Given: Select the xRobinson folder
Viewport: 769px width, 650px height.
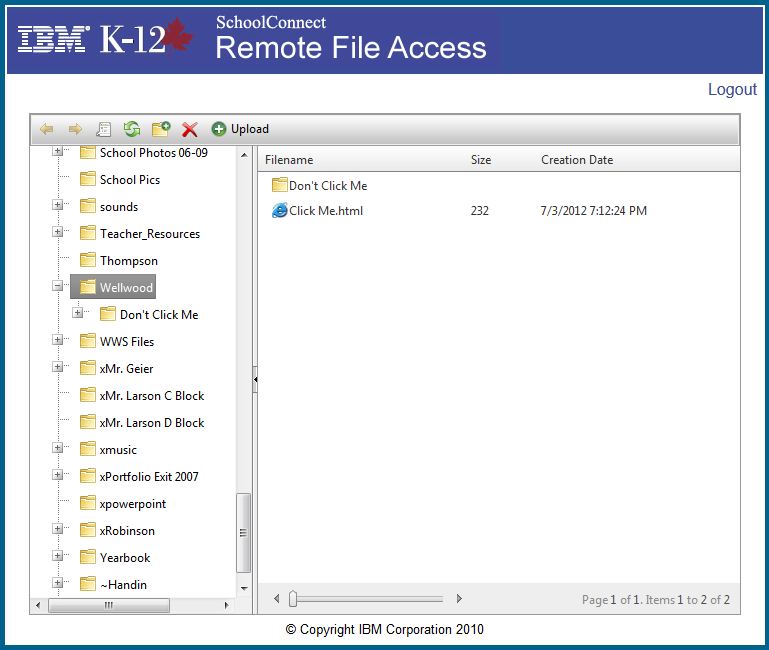Looking at the screenshot, I should (128, 531).
